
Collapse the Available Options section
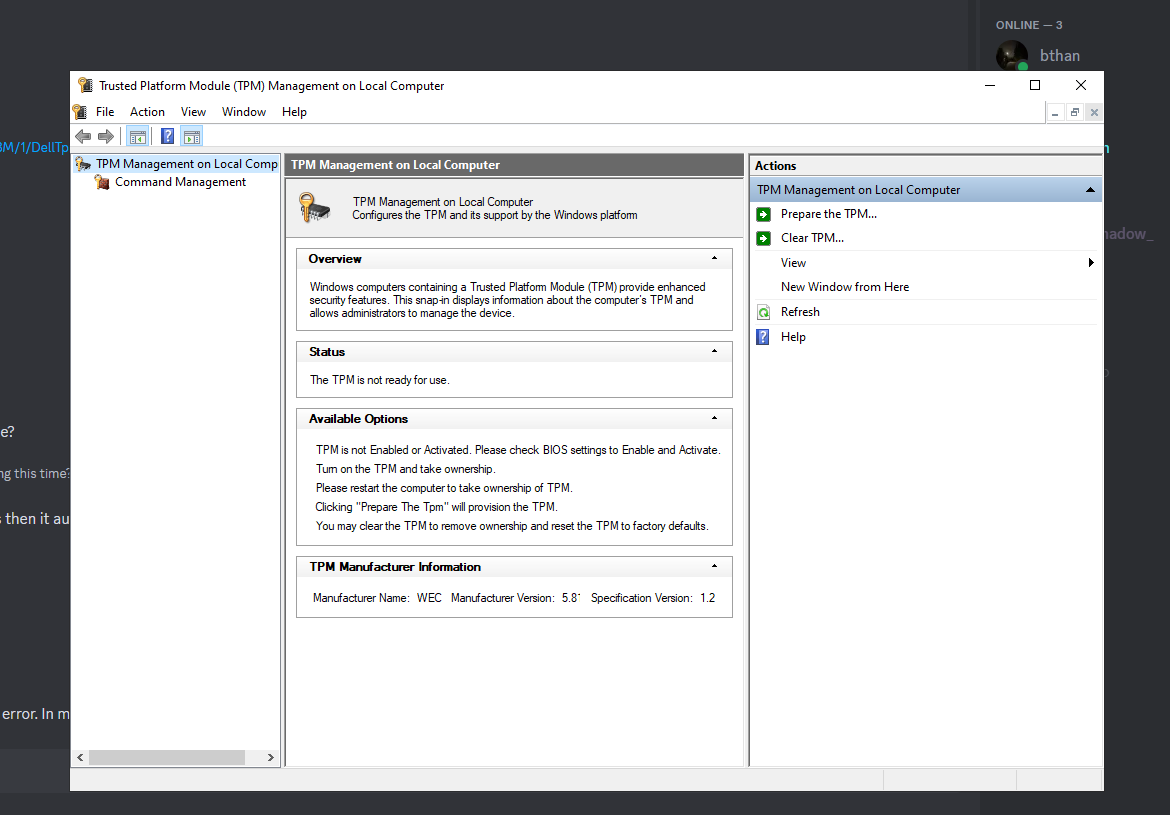click(x=714, y=418)
